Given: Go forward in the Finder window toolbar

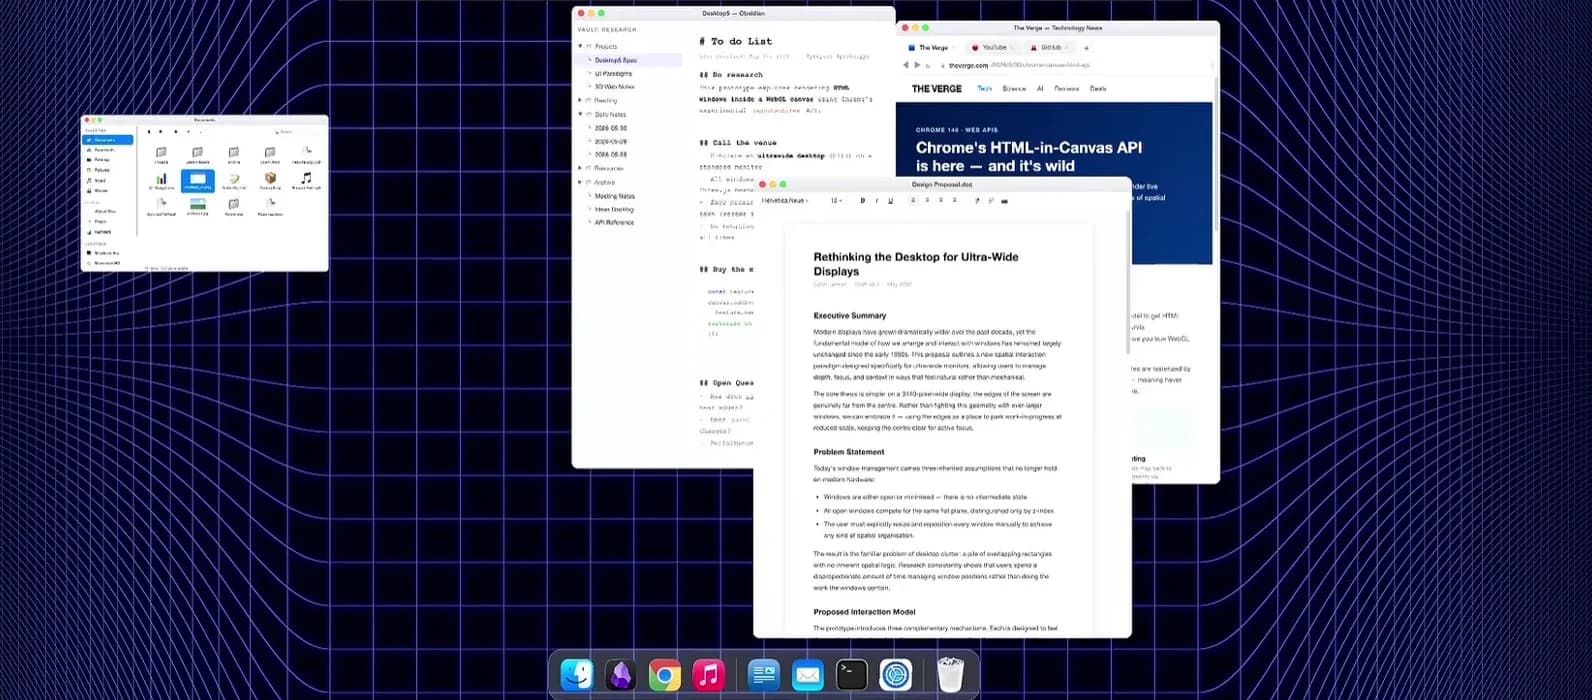Looking at the screenshot, I should pos(161,132).
